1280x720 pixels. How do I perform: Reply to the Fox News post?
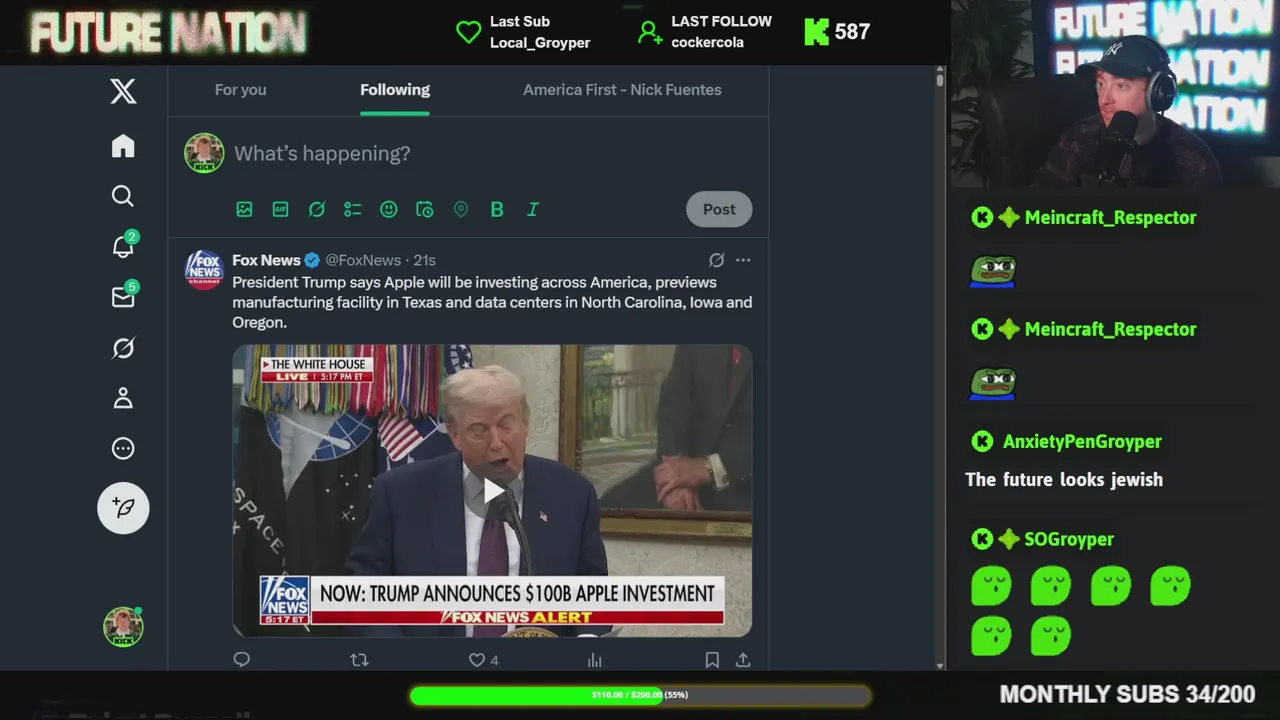[241, 659]
